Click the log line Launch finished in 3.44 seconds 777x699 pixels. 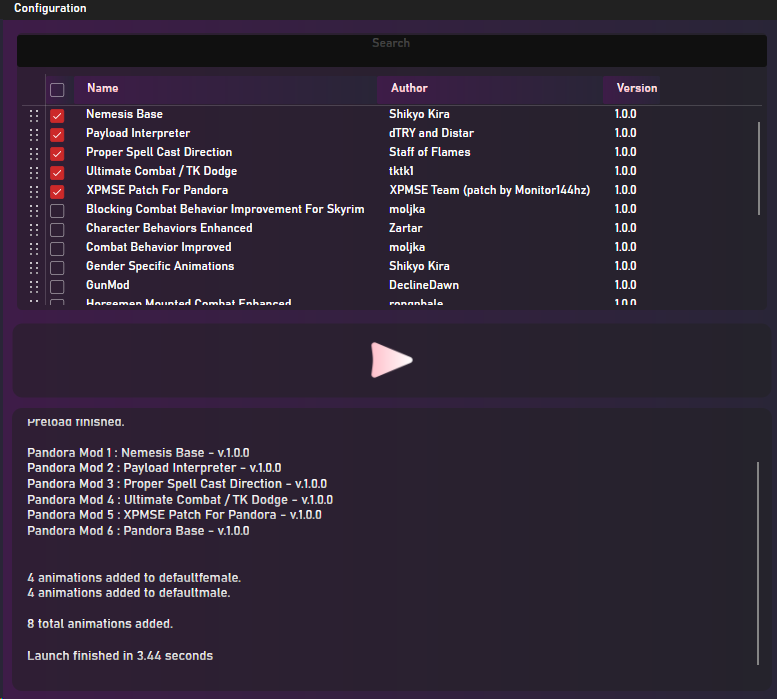click(x=120, y=655)
